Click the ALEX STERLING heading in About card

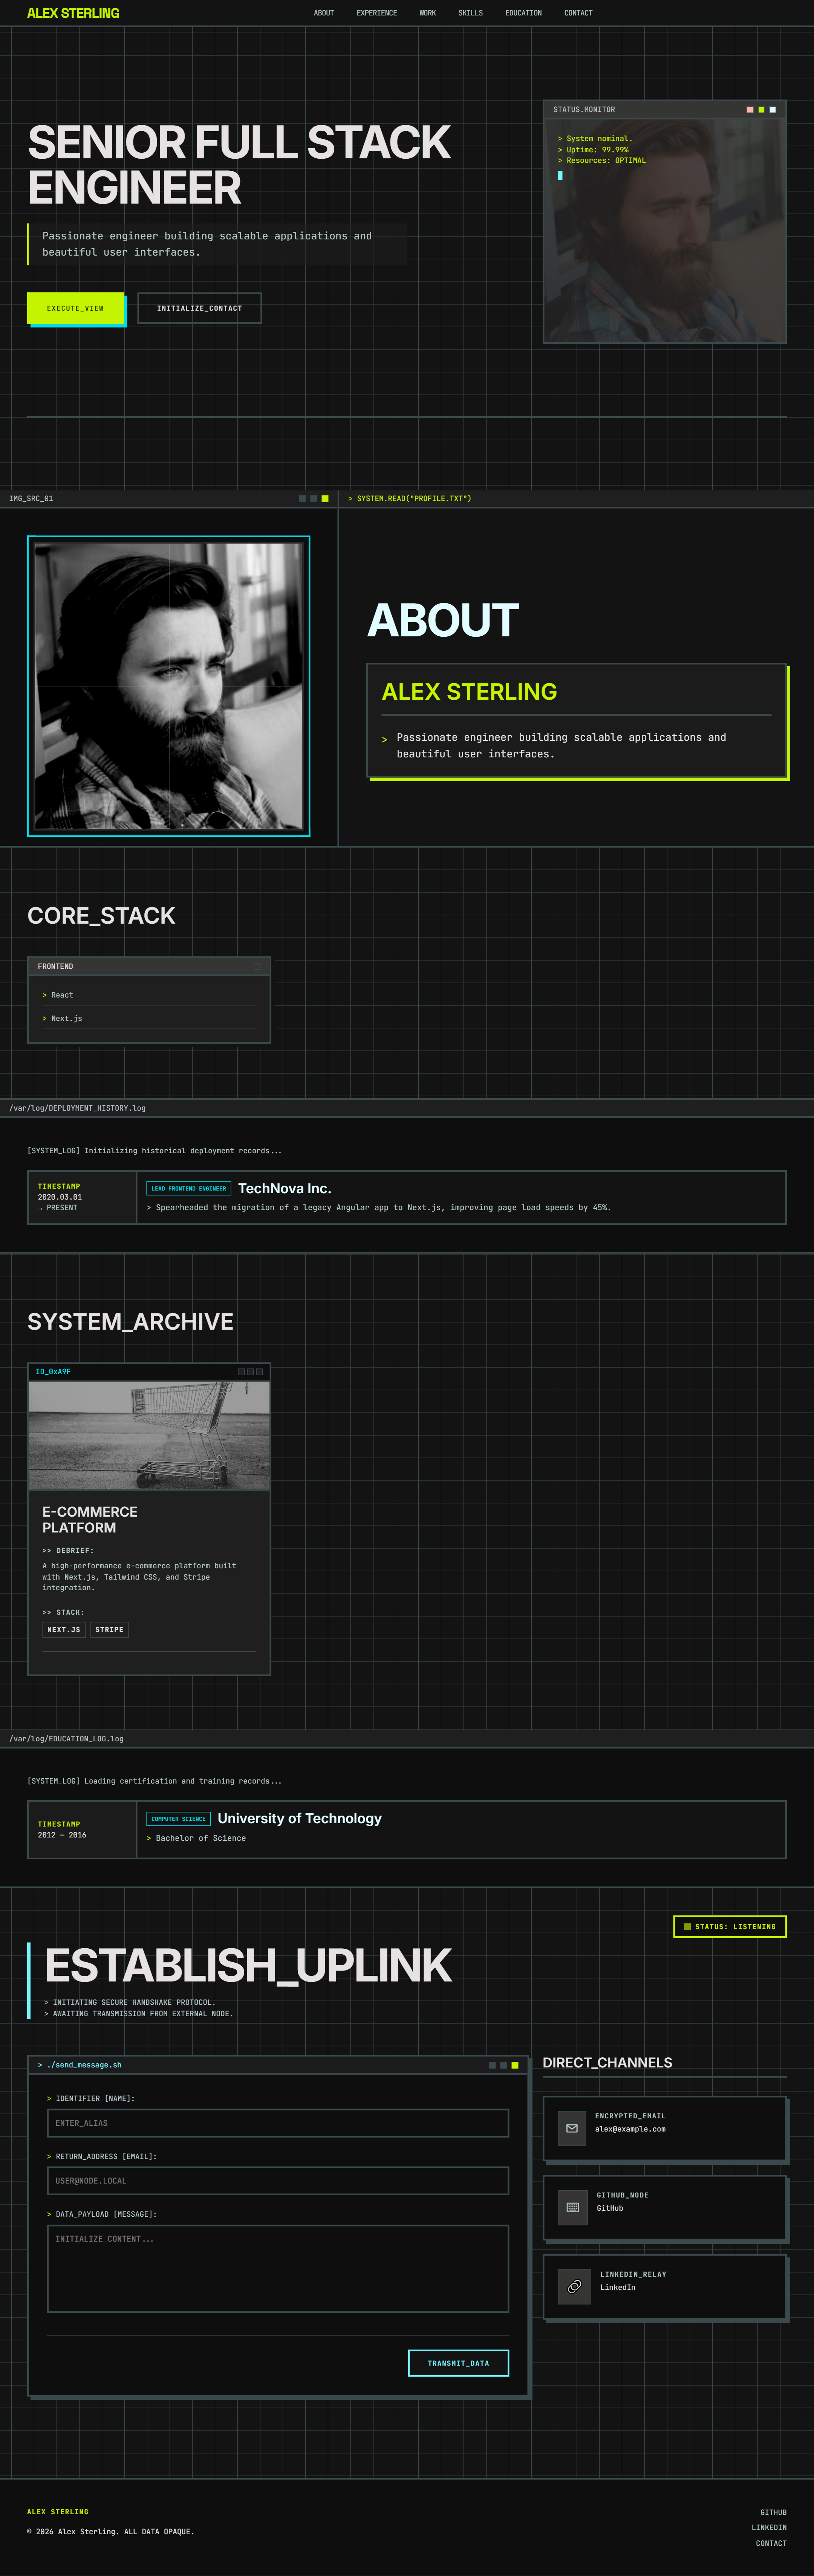pyautogui.click(x=469, y=692)
